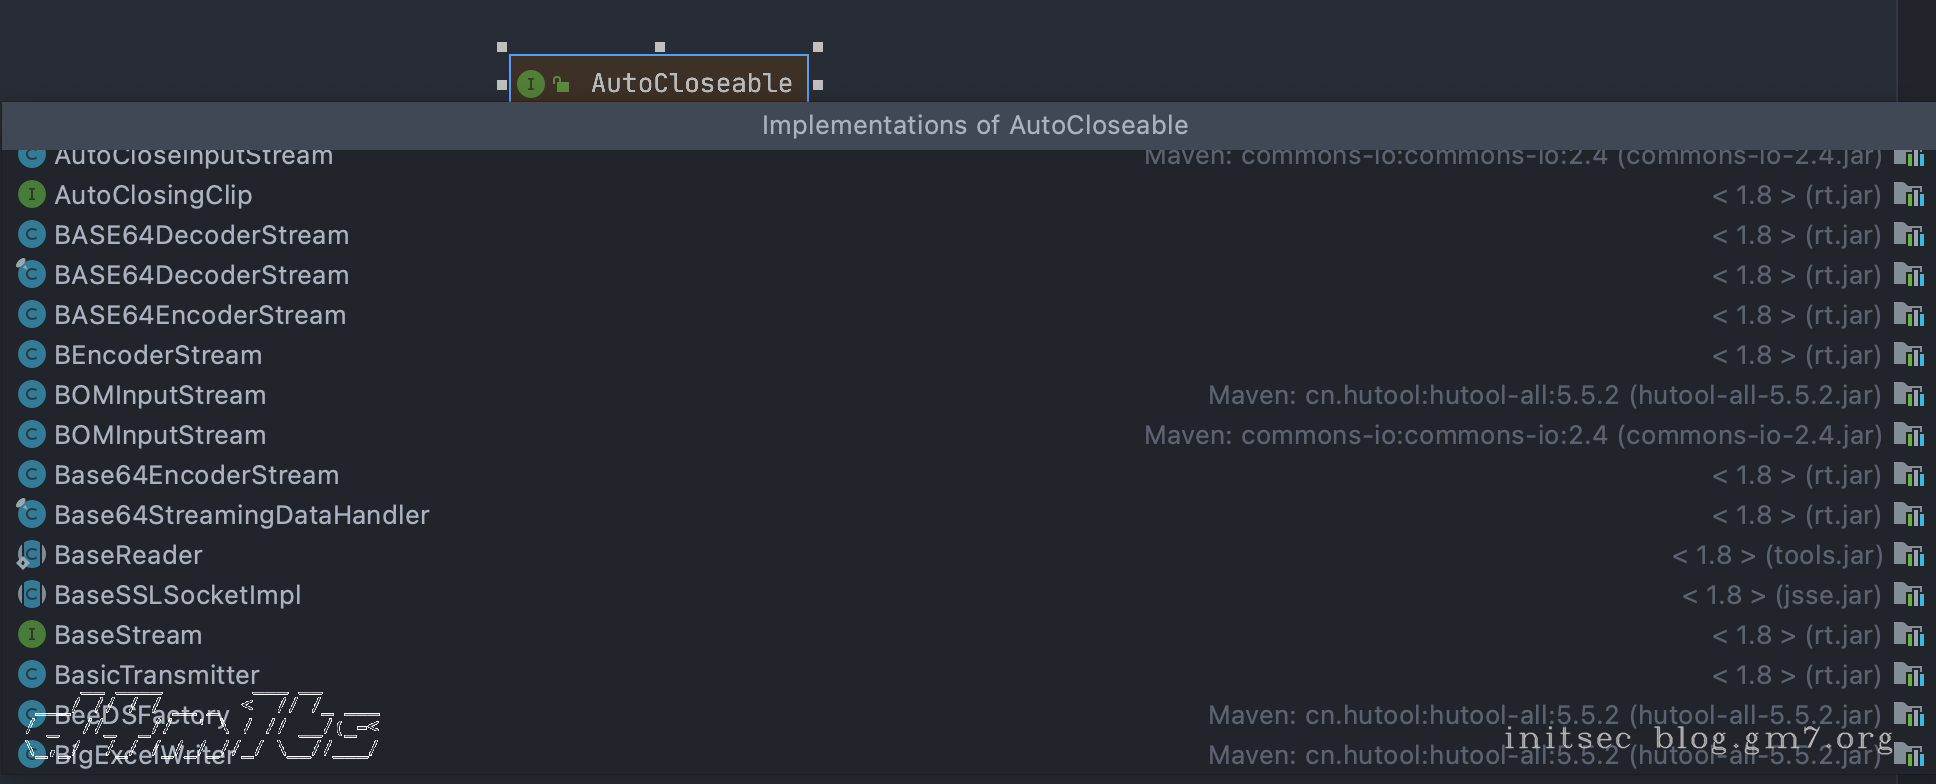Choose the BEncoderStream implementation
This screenshot has width=1936, height=784.
pyautogui.click(x=158, y=355)
